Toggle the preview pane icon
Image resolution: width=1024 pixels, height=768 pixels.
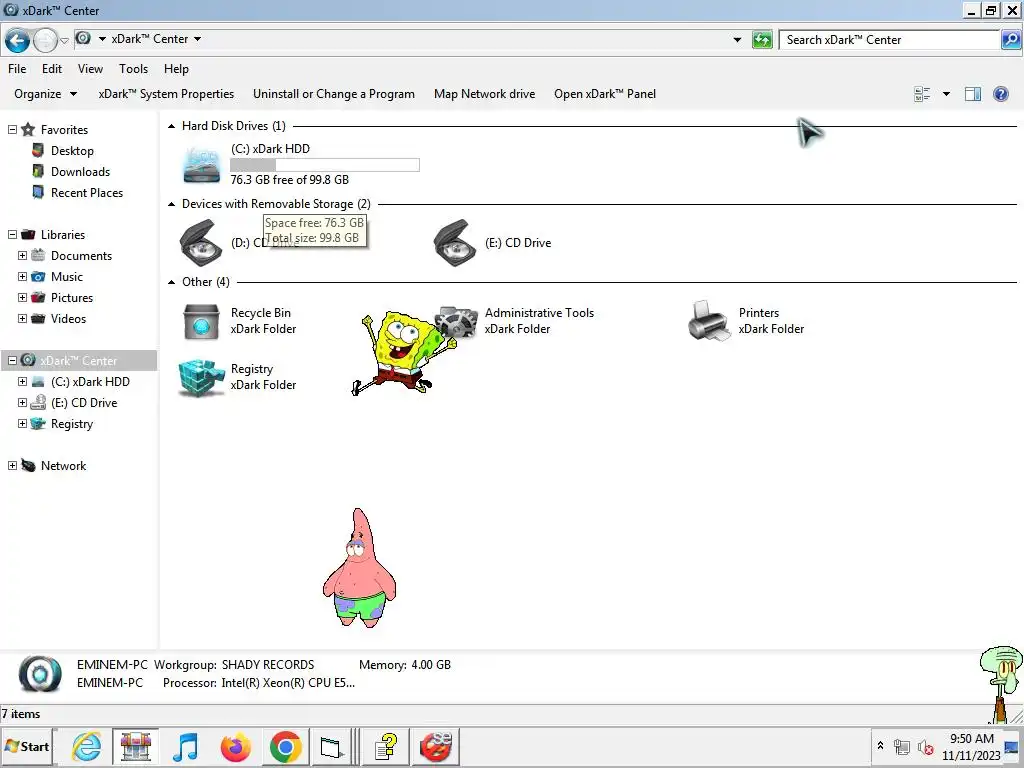click(973, 94)
